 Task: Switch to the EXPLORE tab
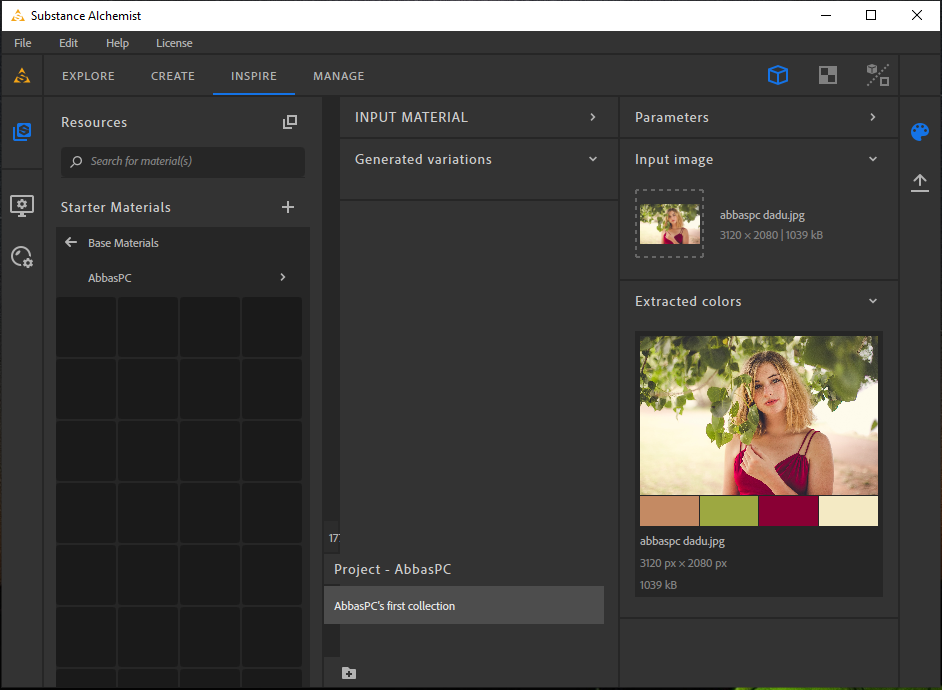[x=88, y=76]
